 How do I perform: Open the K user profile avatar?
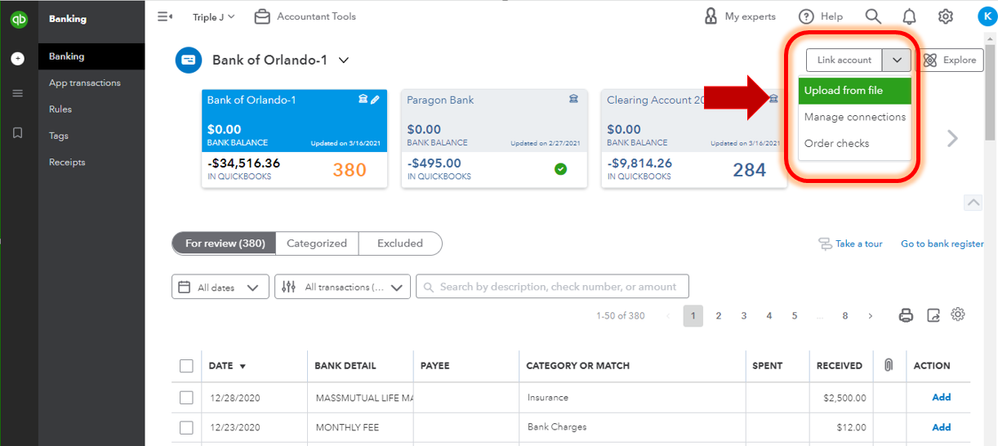tap(986, 17)
